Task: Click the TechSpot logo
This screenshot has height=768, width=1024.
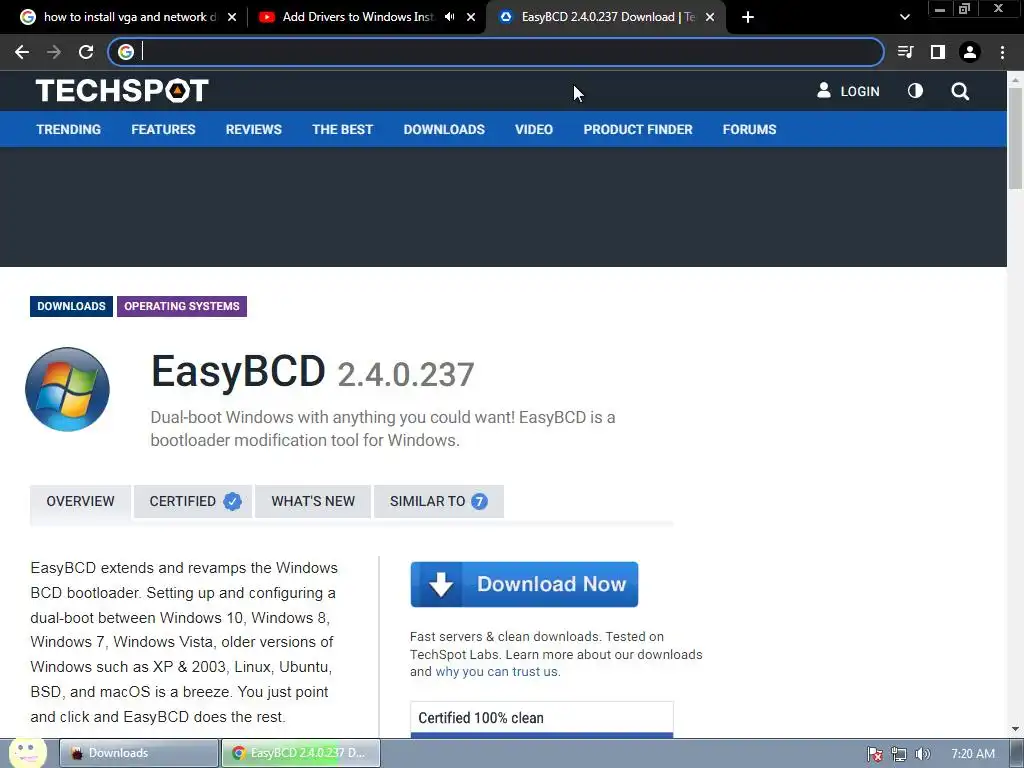Action: [x=122, y=91]
